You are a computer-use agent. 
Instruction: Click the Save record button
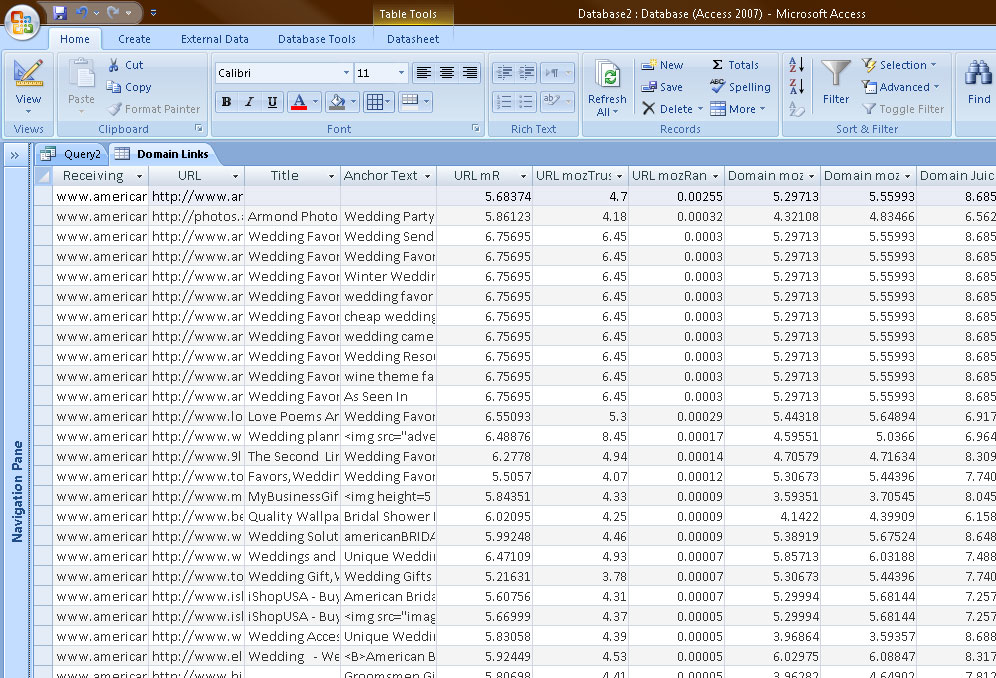662,87
